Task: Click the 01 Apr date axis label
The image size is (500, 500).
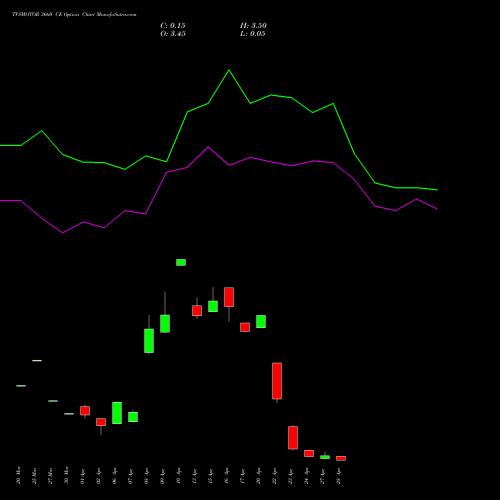Action: [83, 476]
